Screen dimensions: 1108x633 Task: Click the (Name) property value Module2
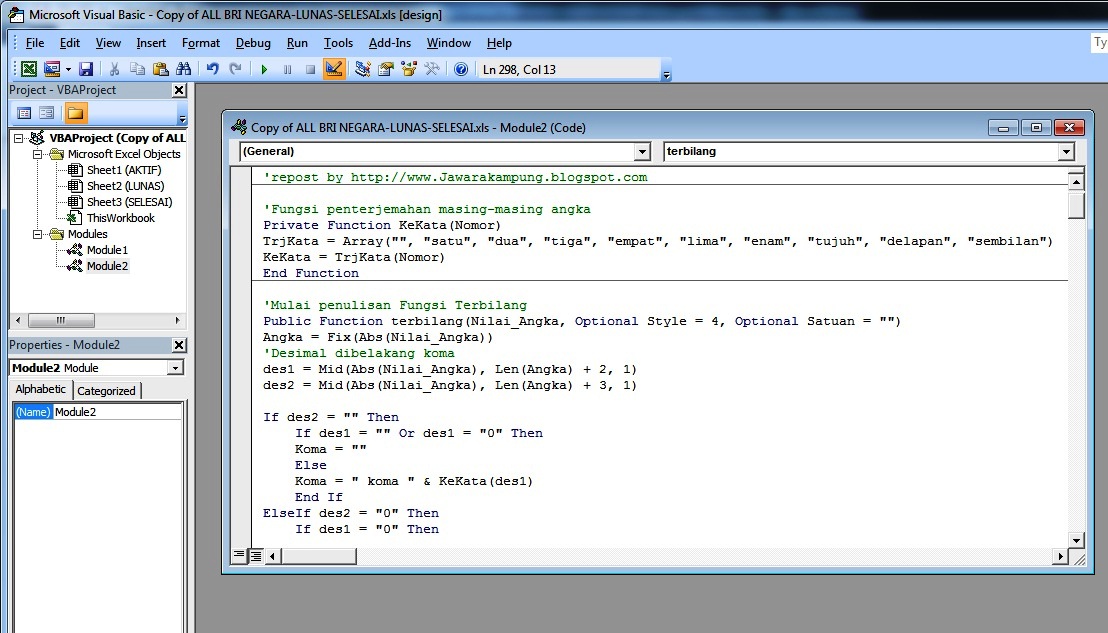pyautogui.click(x=117, y=412)
